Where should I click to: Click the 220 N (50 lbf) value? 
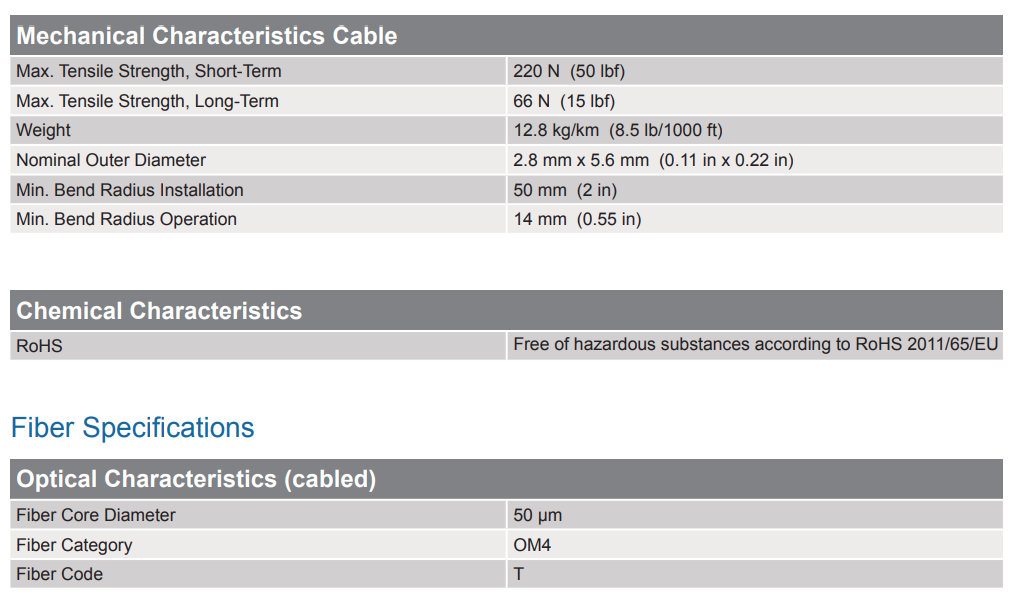[x=569, y=71]
